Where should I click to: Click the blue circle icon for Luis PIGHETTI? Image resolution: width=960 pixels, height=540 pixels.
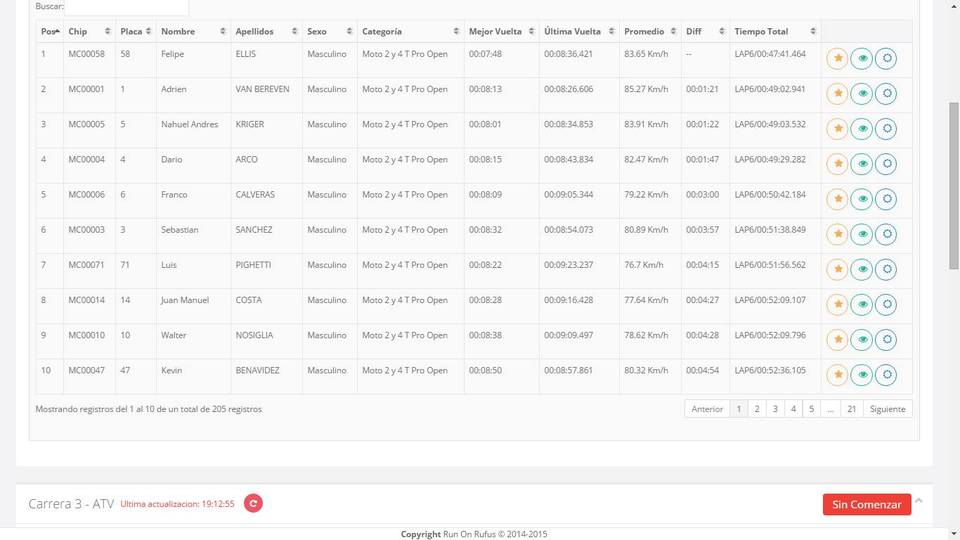coord(886,269)
